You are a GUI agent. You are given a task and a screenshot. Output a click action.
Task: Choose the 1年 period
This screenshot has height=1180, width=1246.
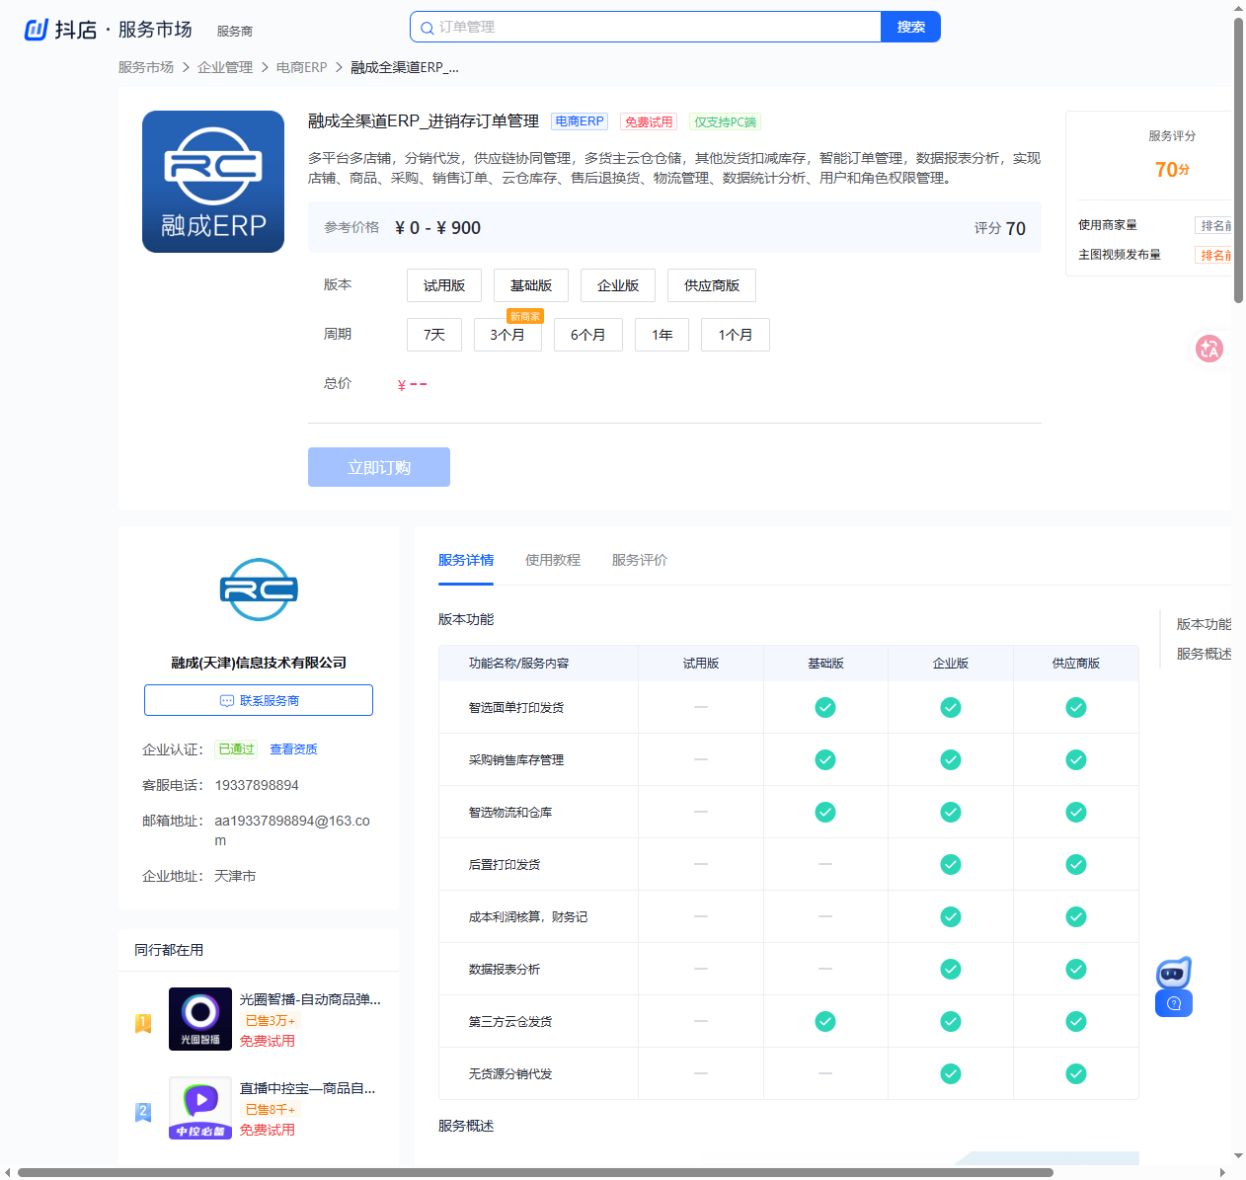tap(662, 335)
